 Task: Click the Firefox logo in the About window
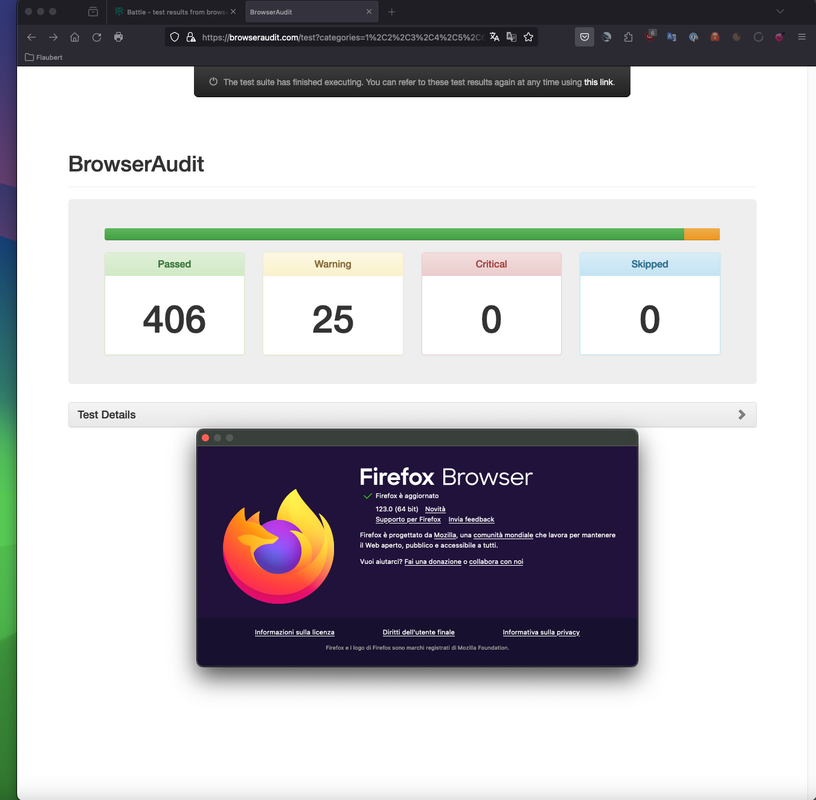point(278,547)
